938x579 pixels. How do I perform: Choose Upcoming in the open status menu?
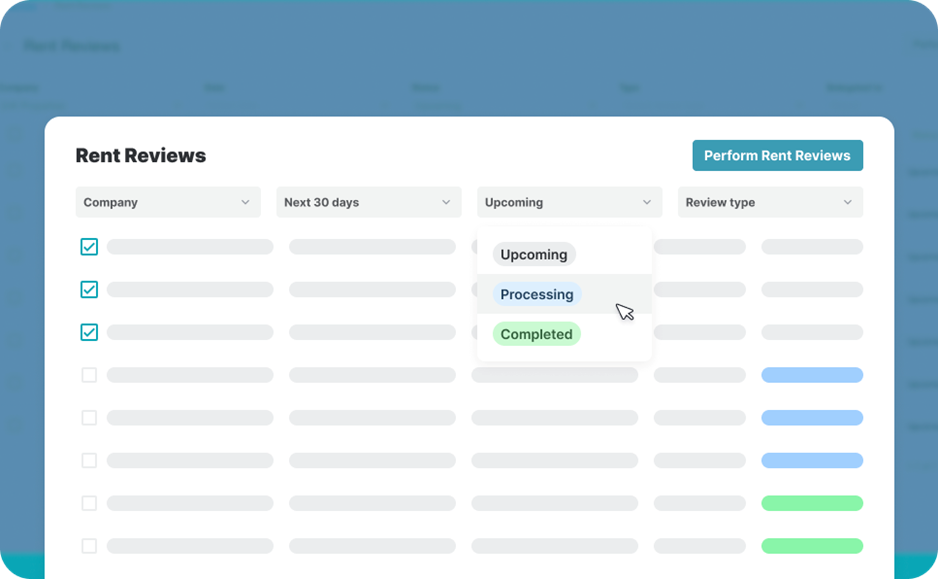[x=533, y=254]
